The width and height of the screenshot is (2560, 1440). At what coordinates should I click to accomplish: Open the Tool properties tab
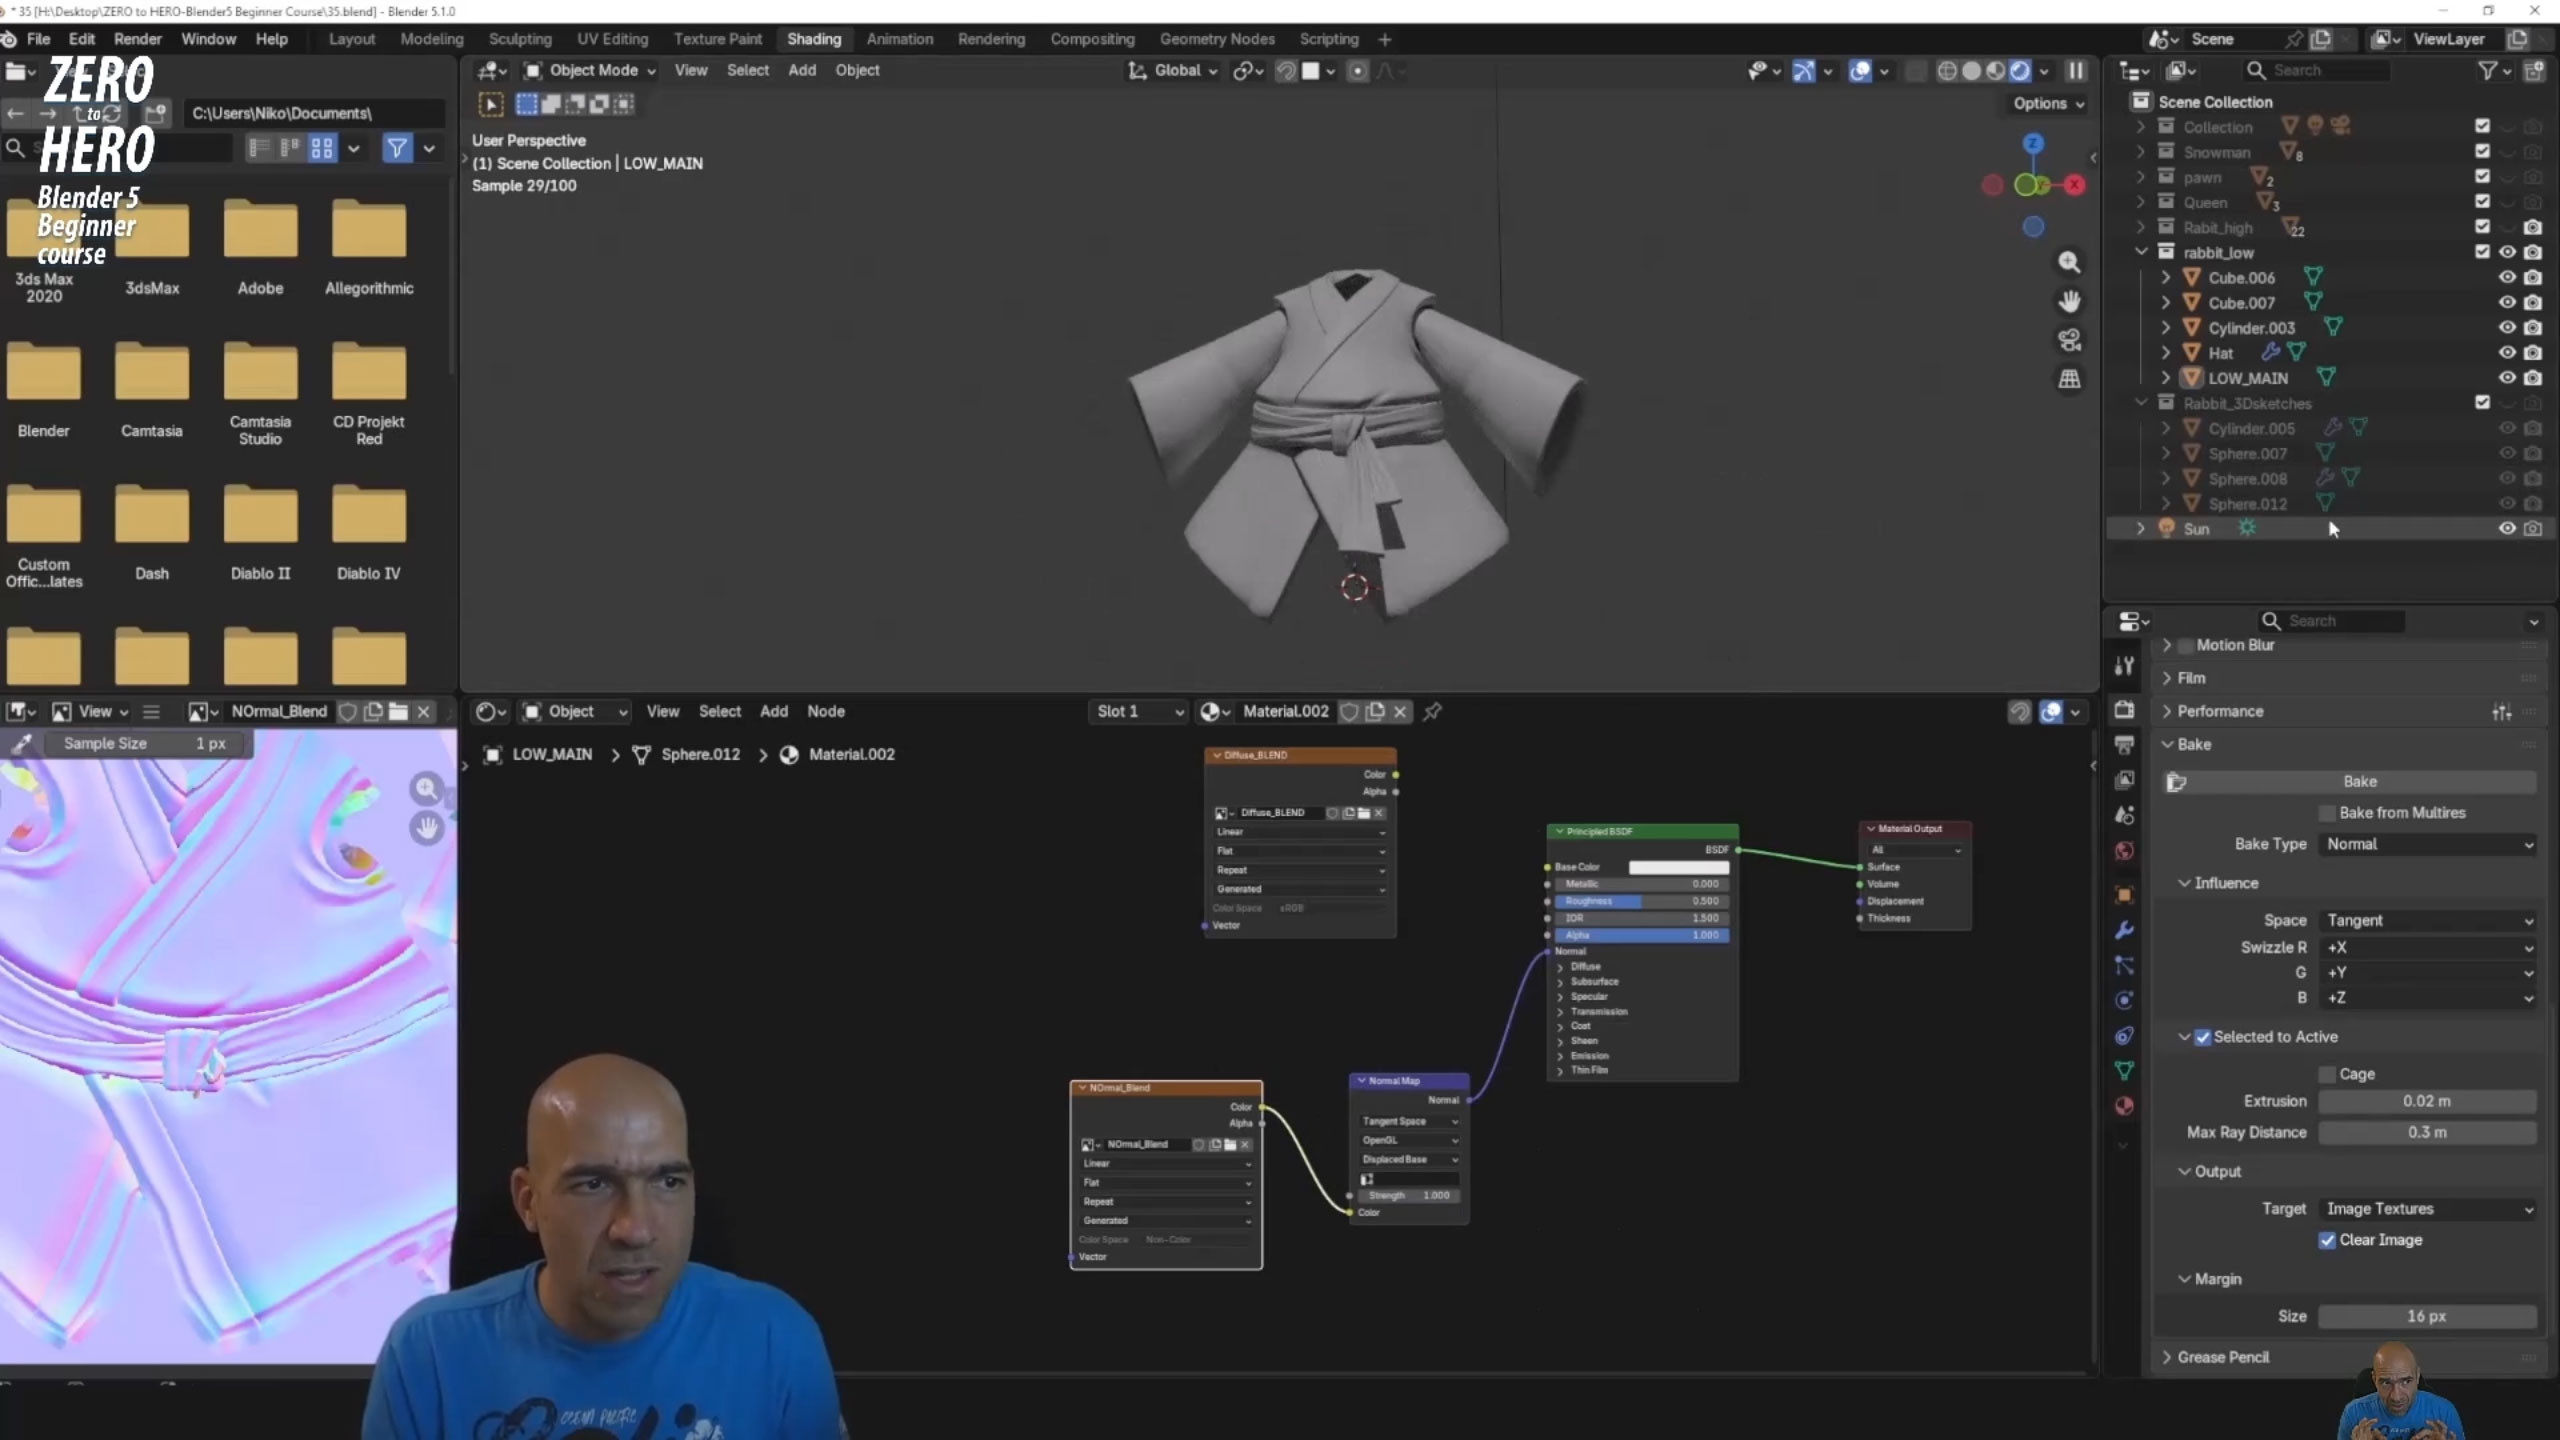(2124, 666)
